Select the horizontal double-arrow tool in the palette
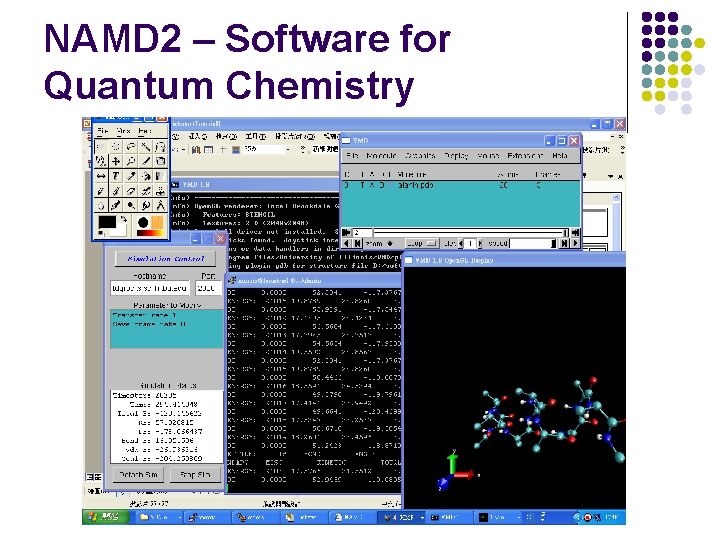The height and width of the screenshot is (540, 720). [101, 176]
